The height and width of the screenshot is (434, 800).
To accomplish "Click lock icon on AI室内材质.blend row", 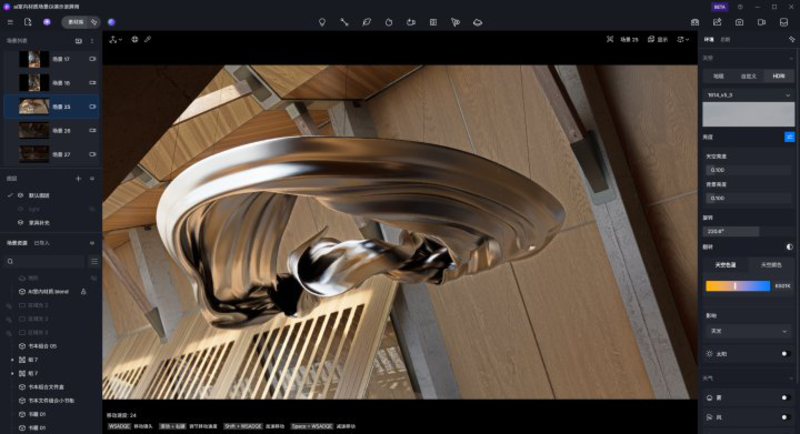I will (x=84, y=292).
